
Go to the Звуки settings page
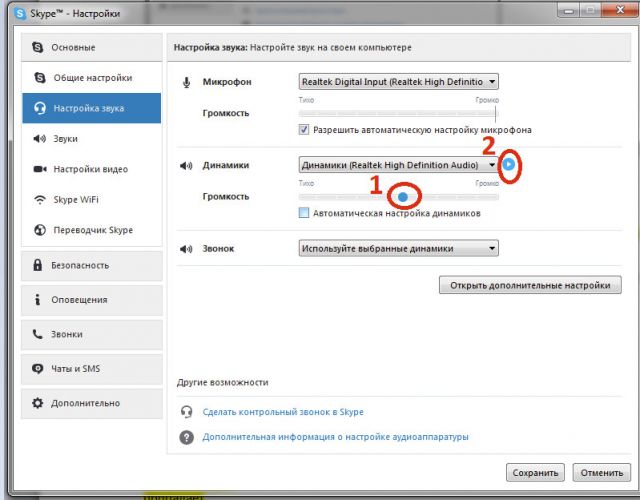[x=92, y=139]
